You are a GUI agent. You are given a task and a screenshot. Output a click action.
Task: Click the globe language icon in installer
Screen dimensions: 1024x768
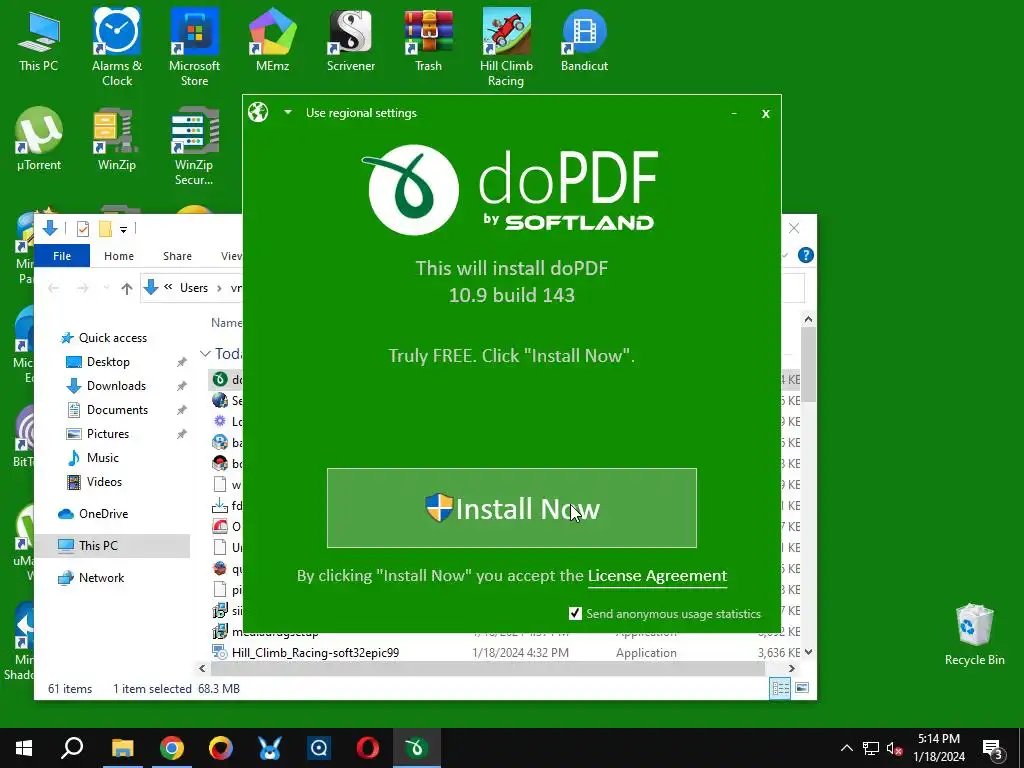(x=258, y=112)
